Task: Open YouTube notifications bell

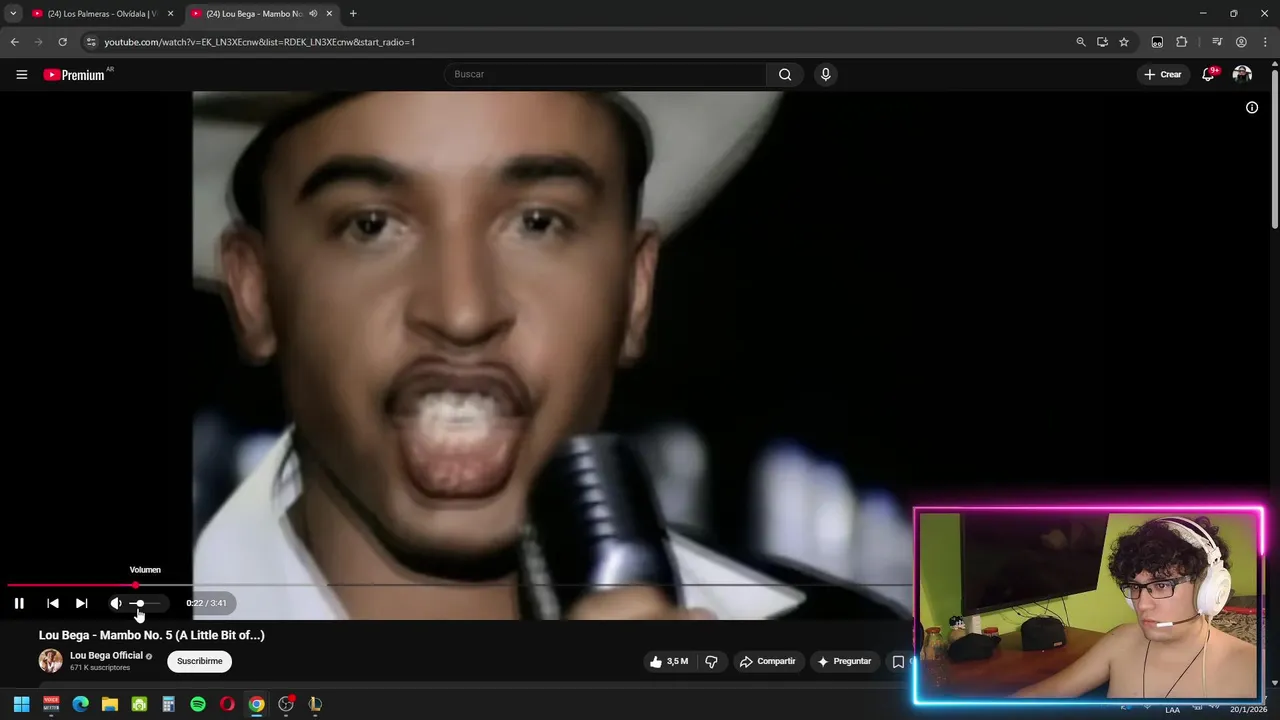Action: [1208, 74]
